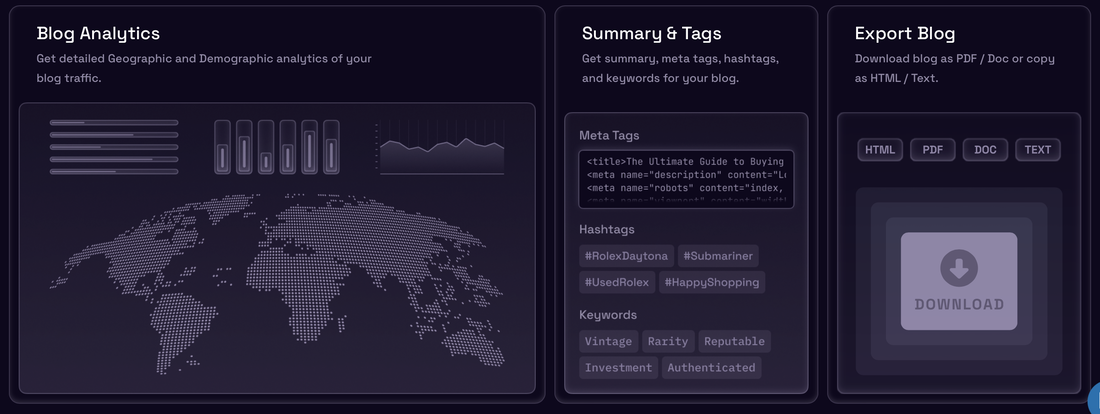Select the Investment keyword chip
The width and height of the screenshot is (1100, 414).
tap(619, 368)
